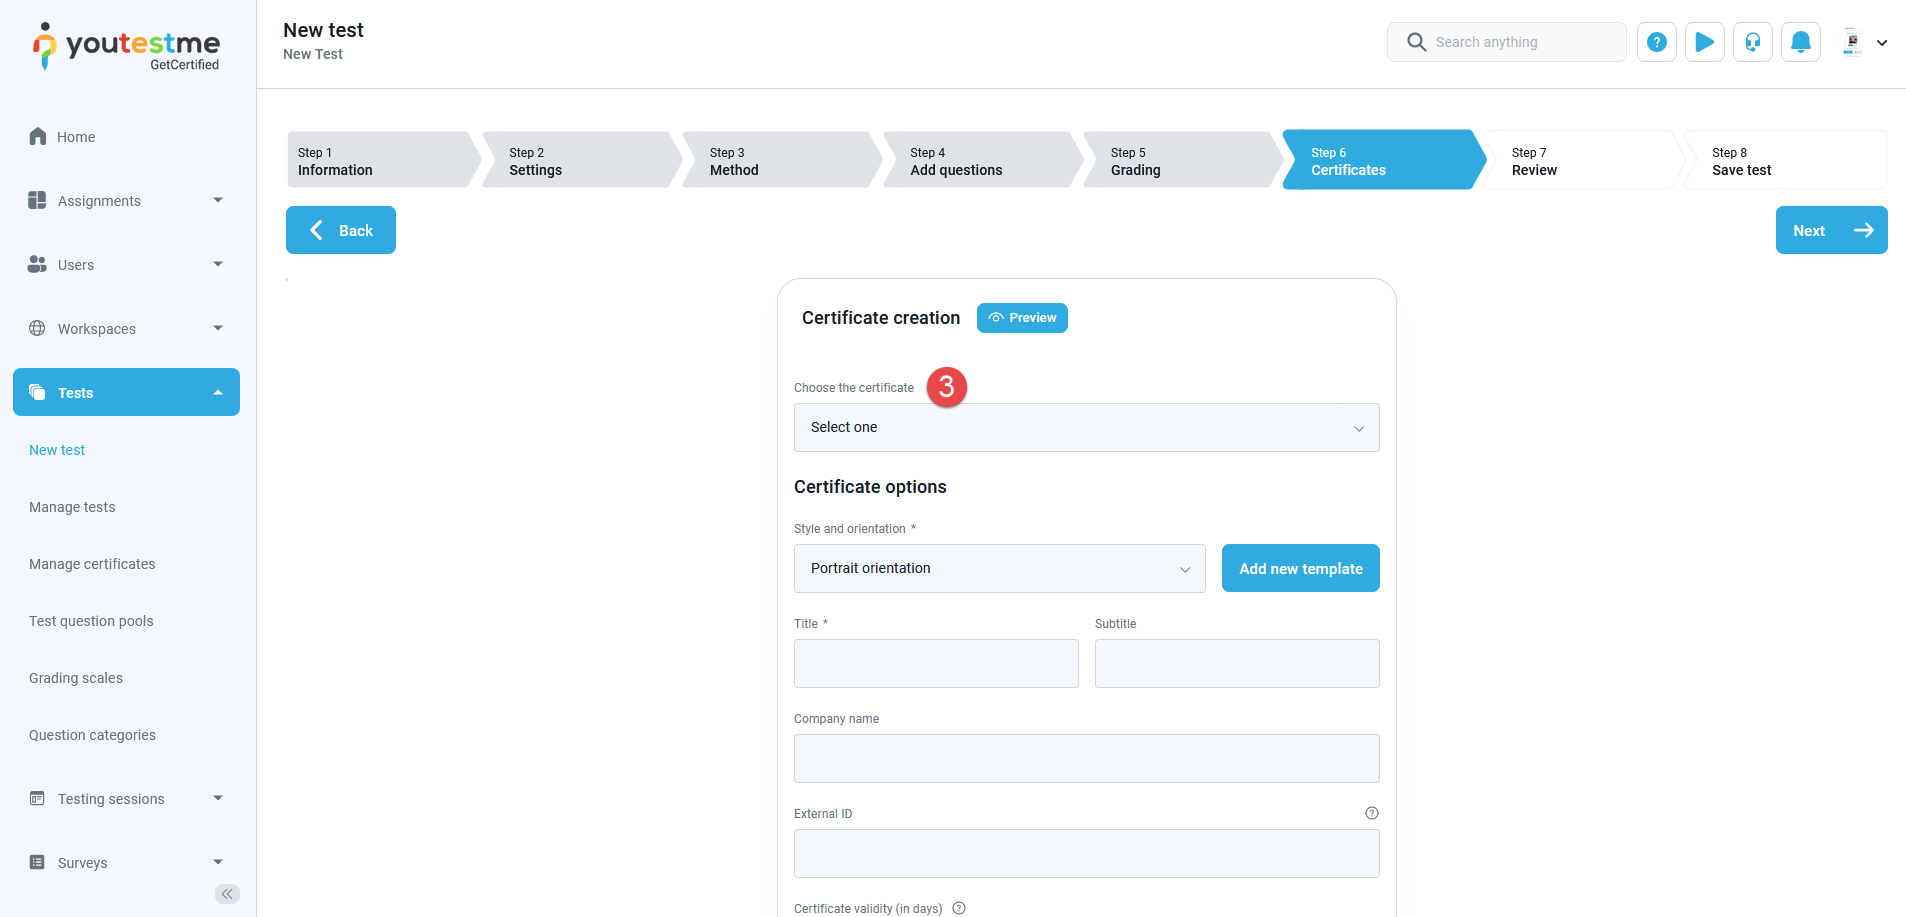This screenshot has height=917, width=1906.
Task: Go to Step 5 Grading tab
Action: (x=1178, y=161)
